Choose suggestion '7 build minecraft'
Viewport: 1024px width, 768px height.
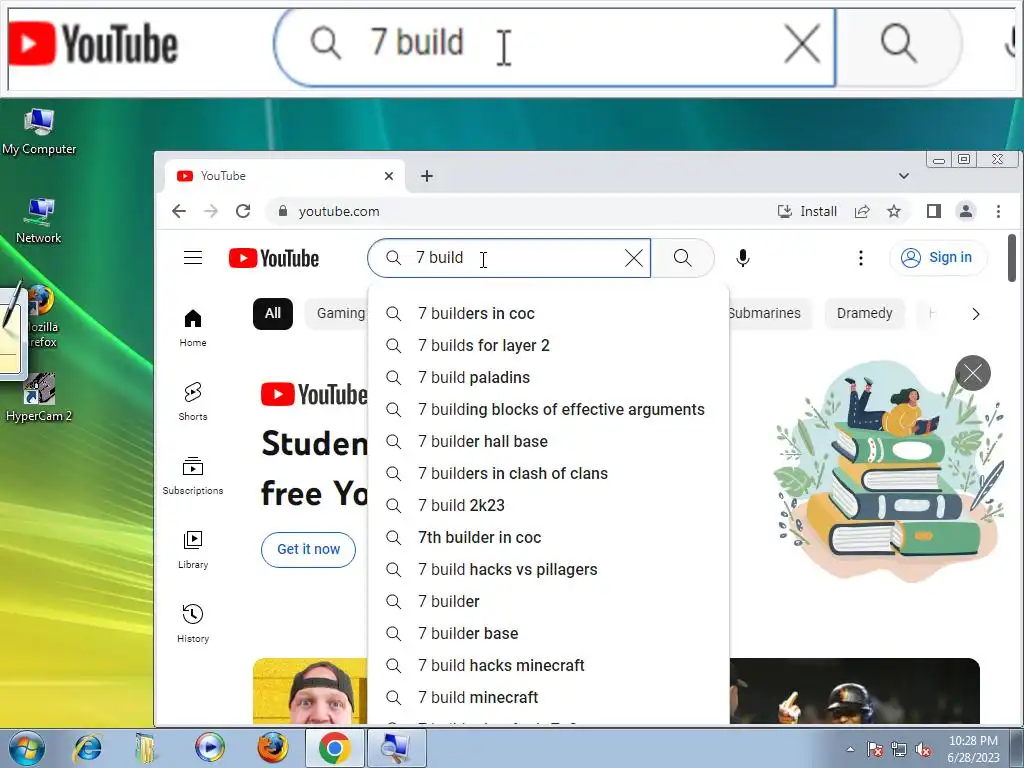pyautogui.click(x=549, y=697)
